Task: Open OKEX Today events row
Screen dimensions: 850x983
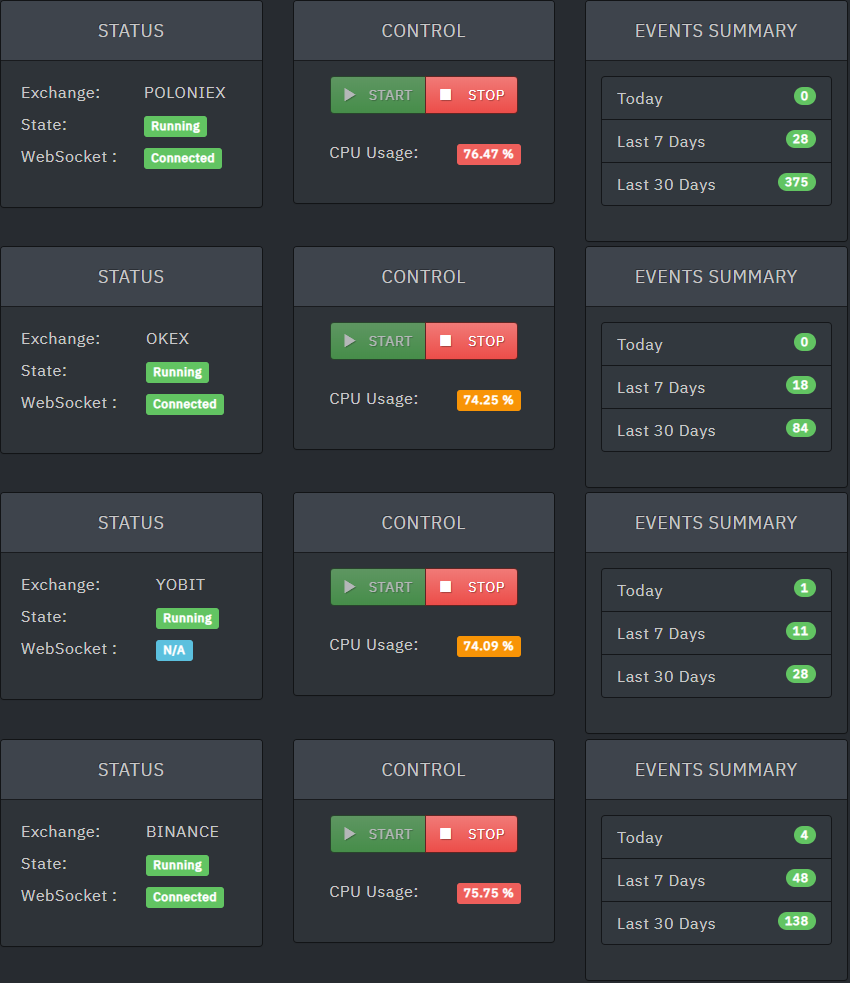Action: [x=716, y=344]
